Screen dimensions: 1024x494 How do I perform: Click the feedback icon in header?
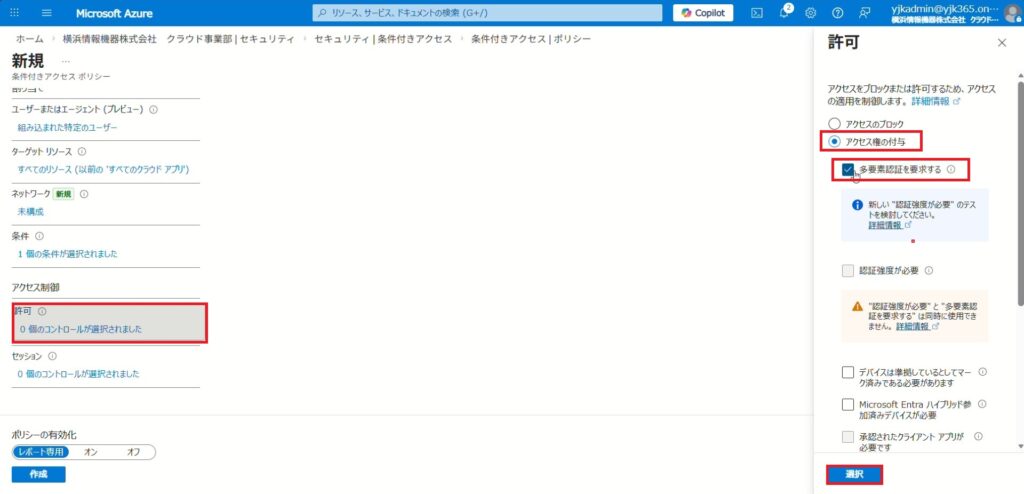[863, 13]
